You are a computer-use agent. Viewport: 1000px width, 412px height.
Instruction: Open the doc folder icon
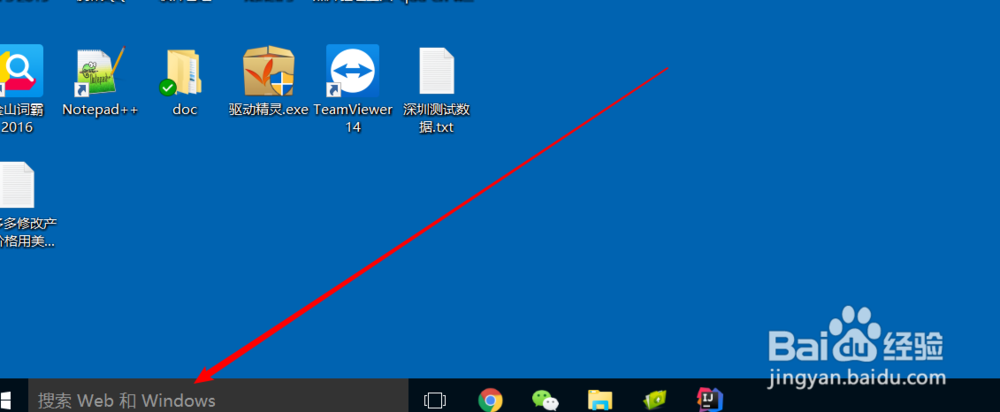tap(181, 71)
